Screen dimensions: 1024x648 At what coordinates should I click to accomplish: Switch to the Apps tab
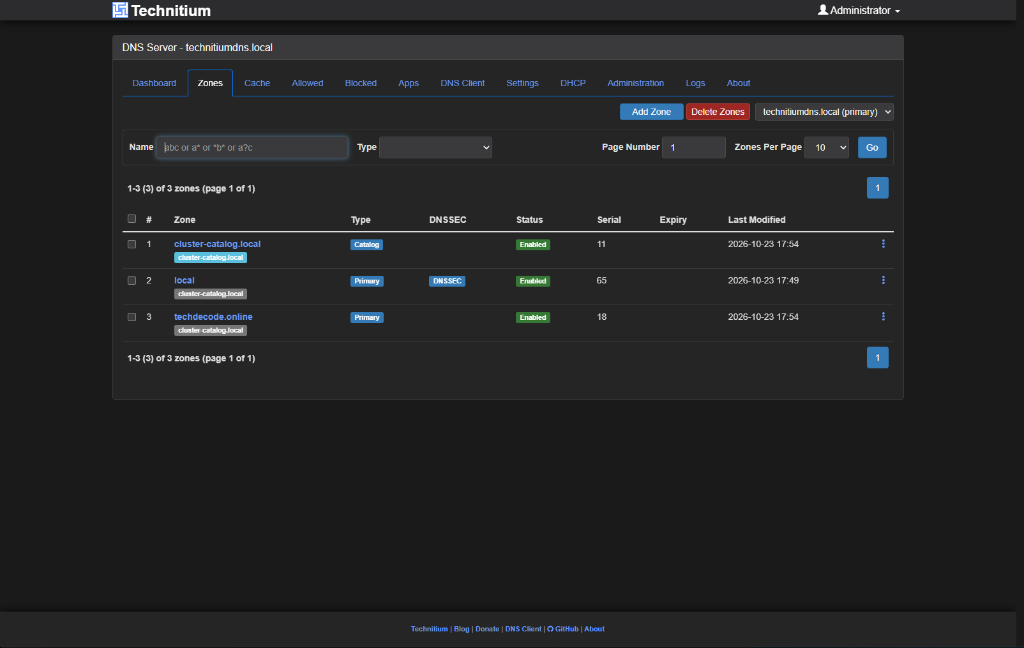409,83
